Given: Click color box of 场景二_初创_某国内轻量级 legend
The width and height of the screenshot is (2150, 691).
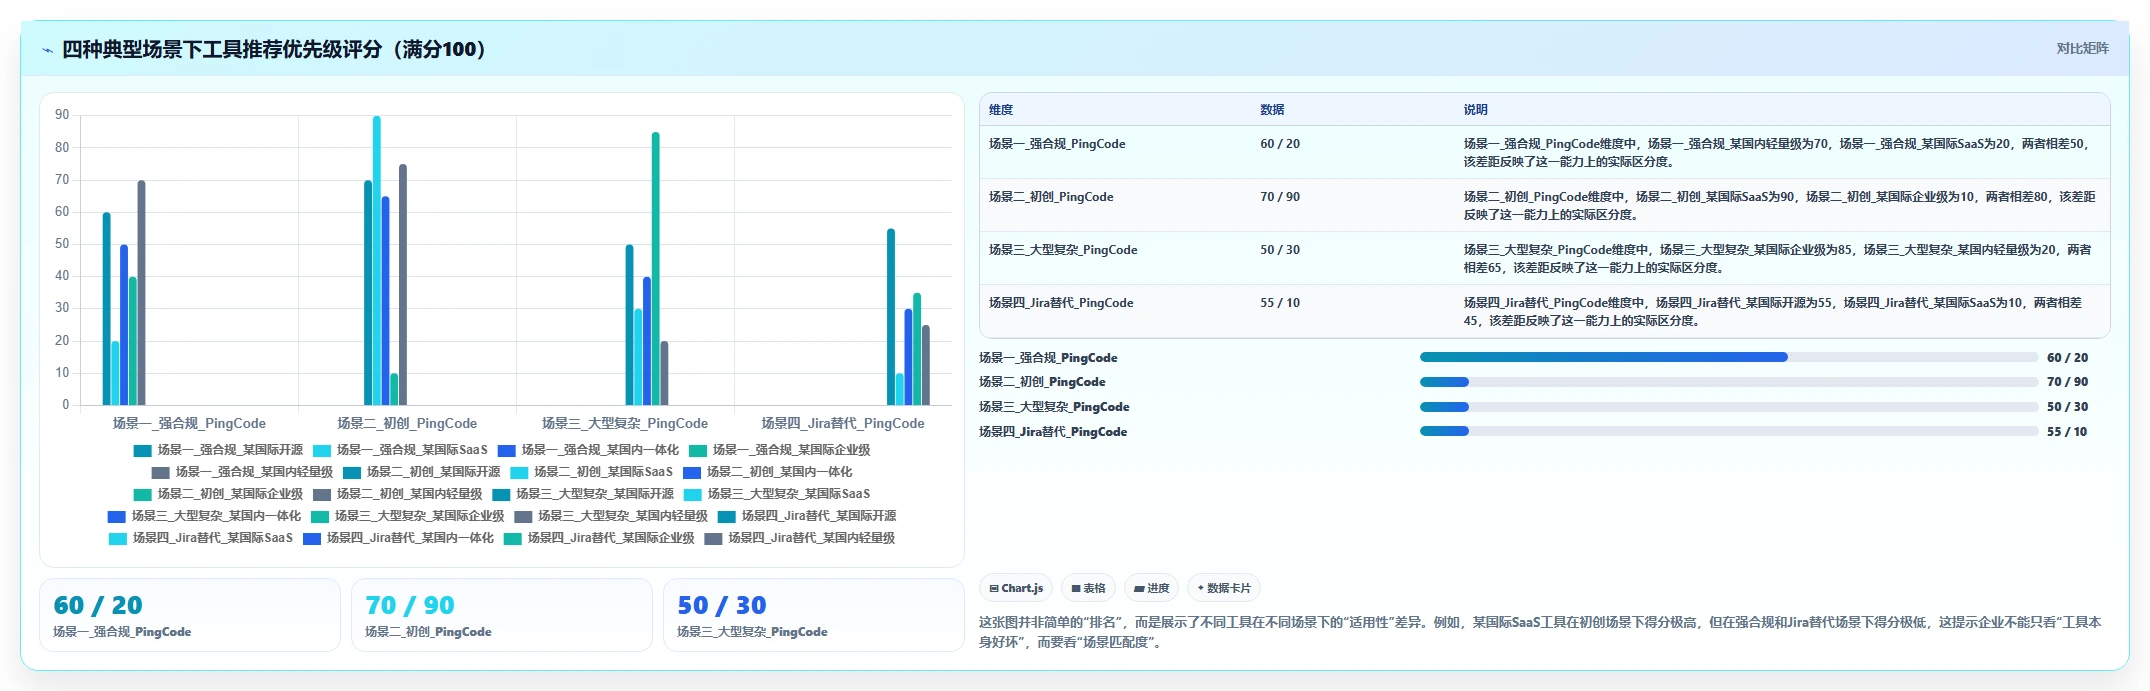Looking at the screenshot, I should tap(322, 494).
